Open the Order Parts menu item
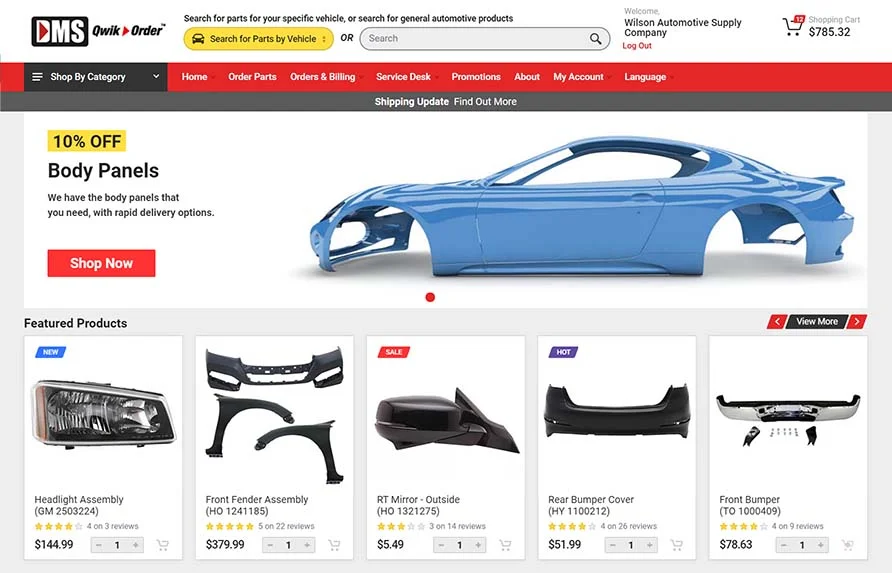Viewport: 892px width, 573px height. [x=252, y=77]
